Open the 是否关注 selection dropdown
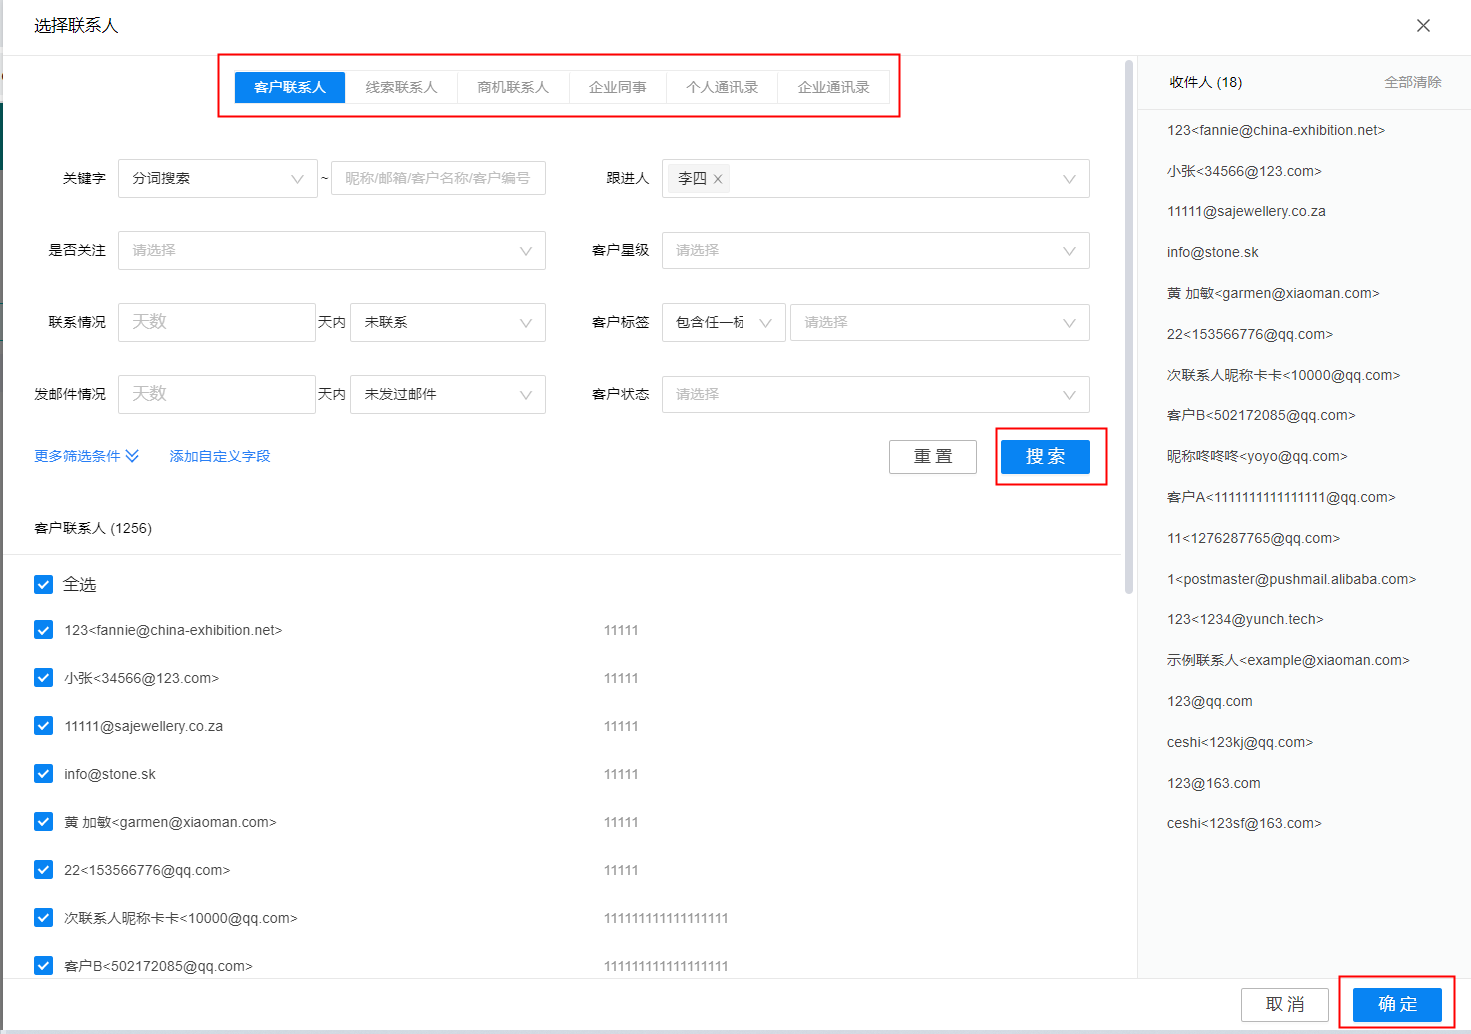This screenshot has width=1471, height=1034. click(331, 250)
